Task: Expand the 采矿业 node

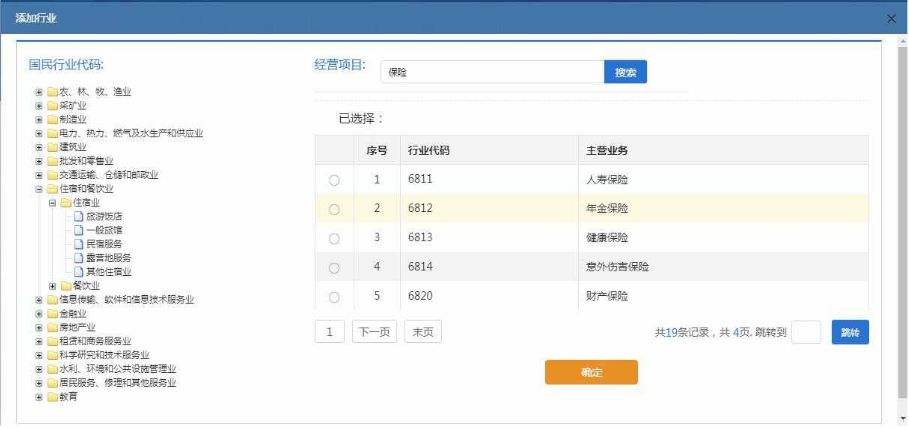Action: pos(39,106)
